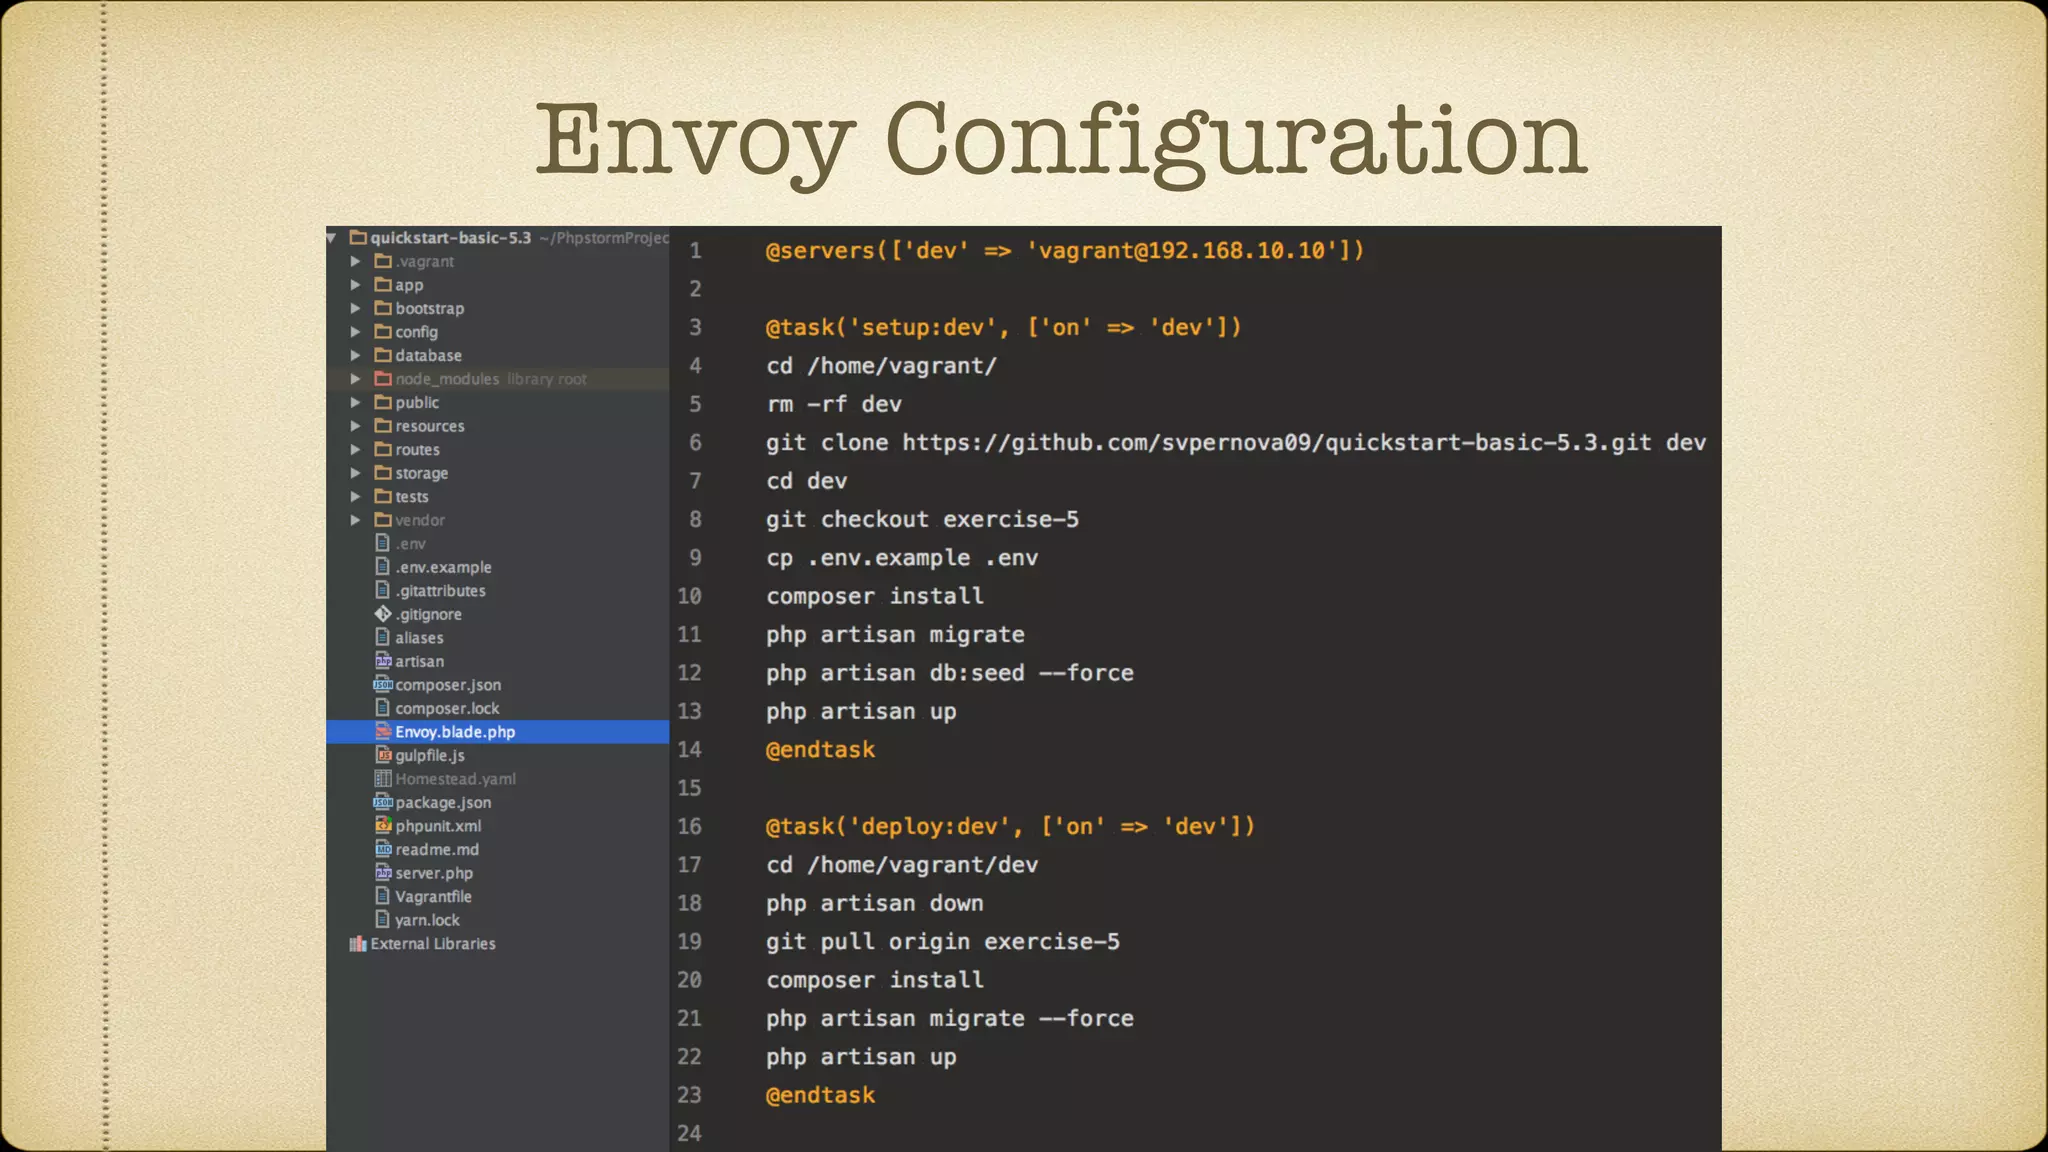Expand the node_modules folder arrow
This screenshot has height=1152, width=2048.
(x=355, y=379)
